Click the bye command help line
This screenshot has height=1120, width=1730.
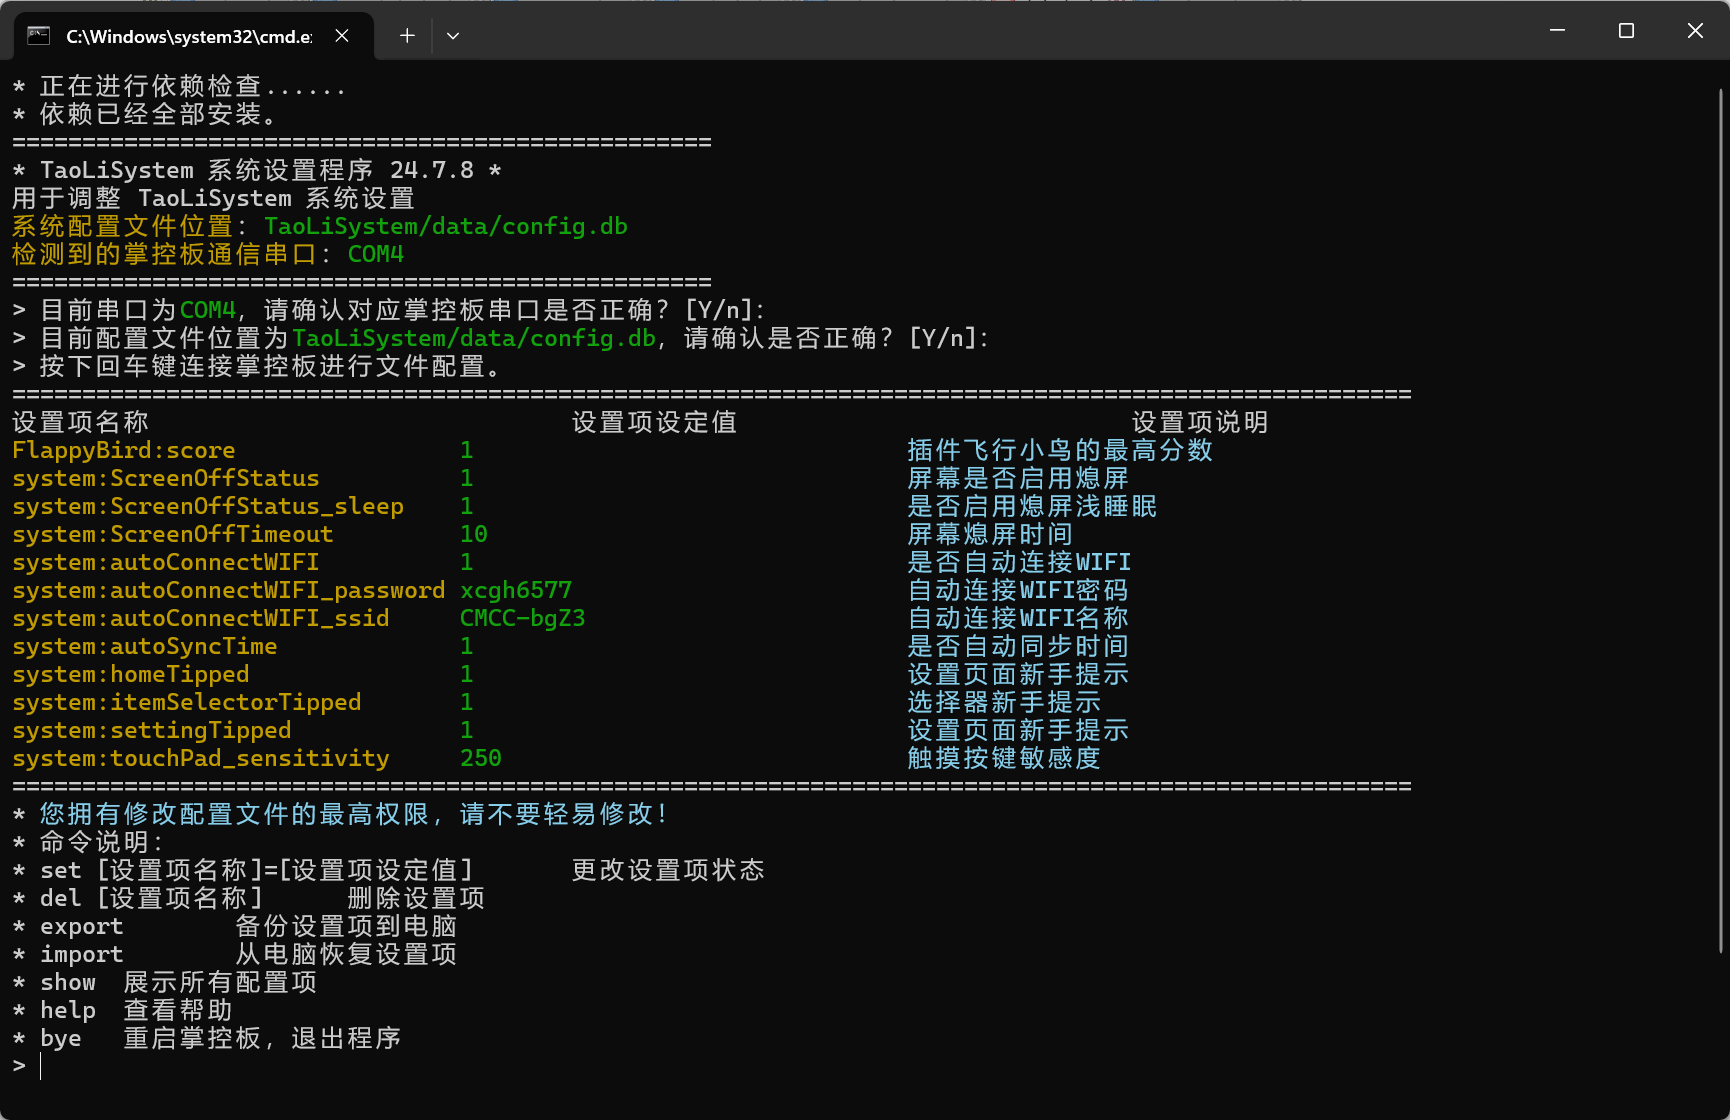(x=207, y=1038)
